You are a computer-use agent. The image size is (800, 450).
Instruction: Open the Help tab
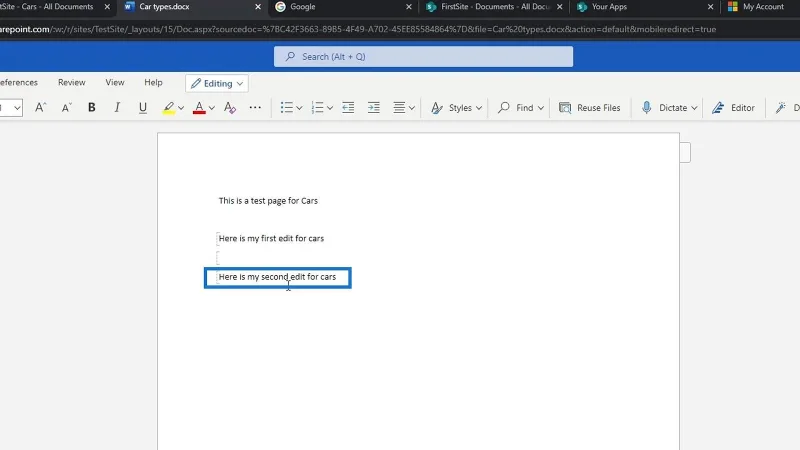coord(153,82)
